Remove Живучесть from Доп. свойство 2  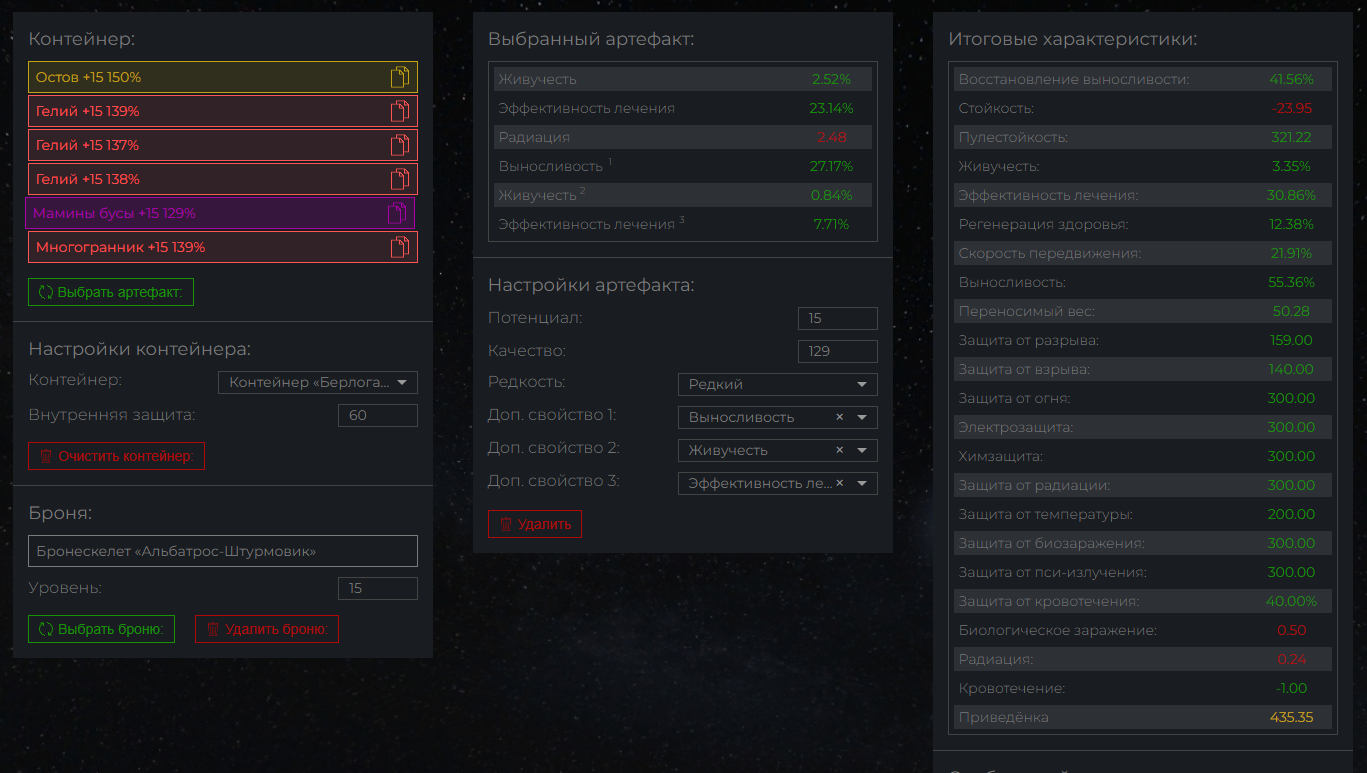click(x=840, y=450)
